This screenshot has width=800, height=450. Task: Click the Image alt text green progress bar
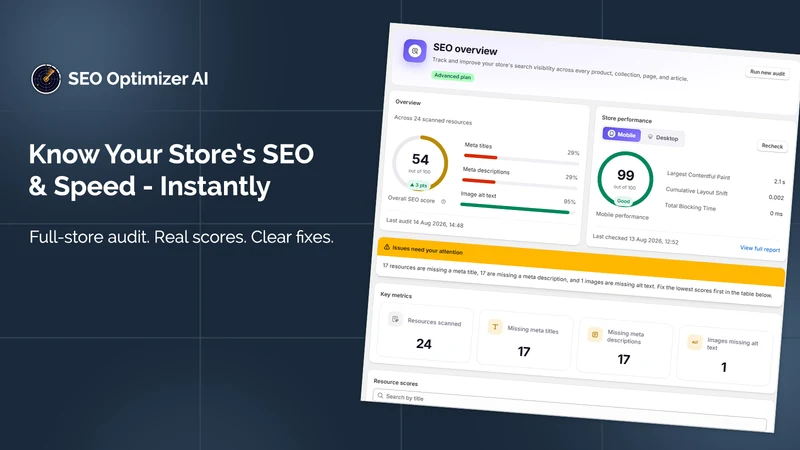coord(515,208)
